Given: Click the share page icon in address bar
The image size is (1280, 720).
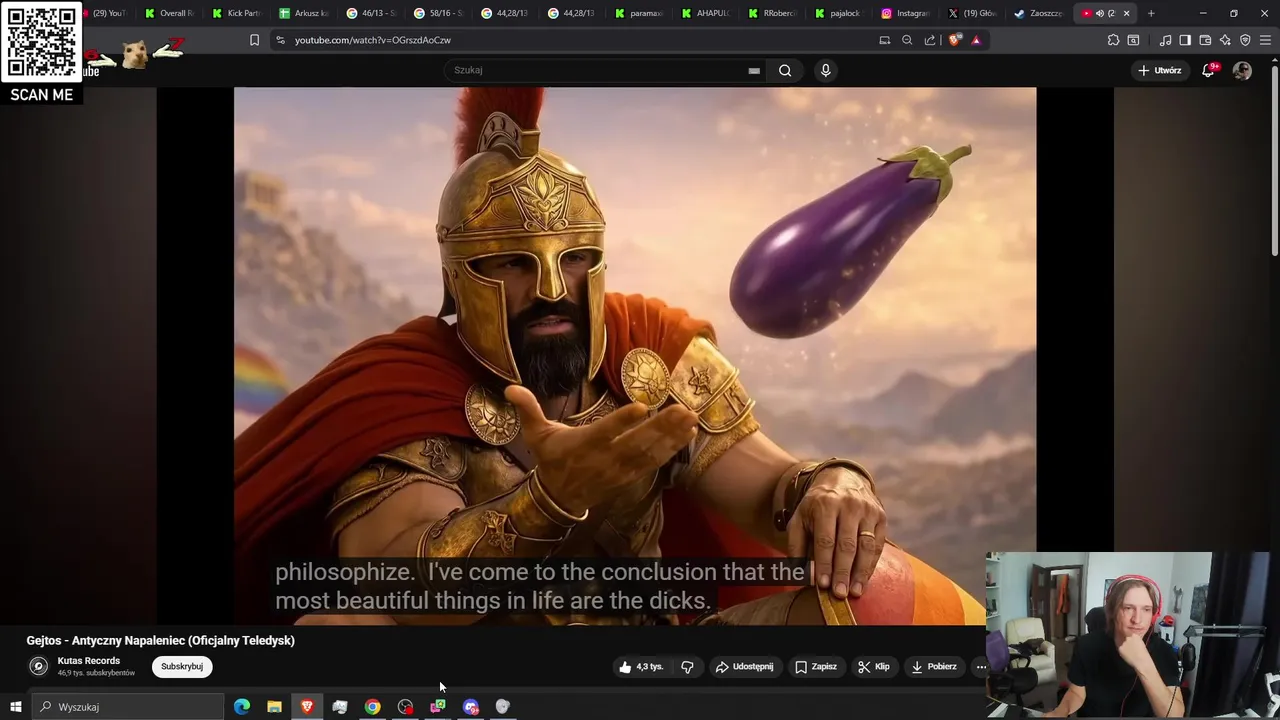Looking at the screenshot, I should (x=930, y=40).
